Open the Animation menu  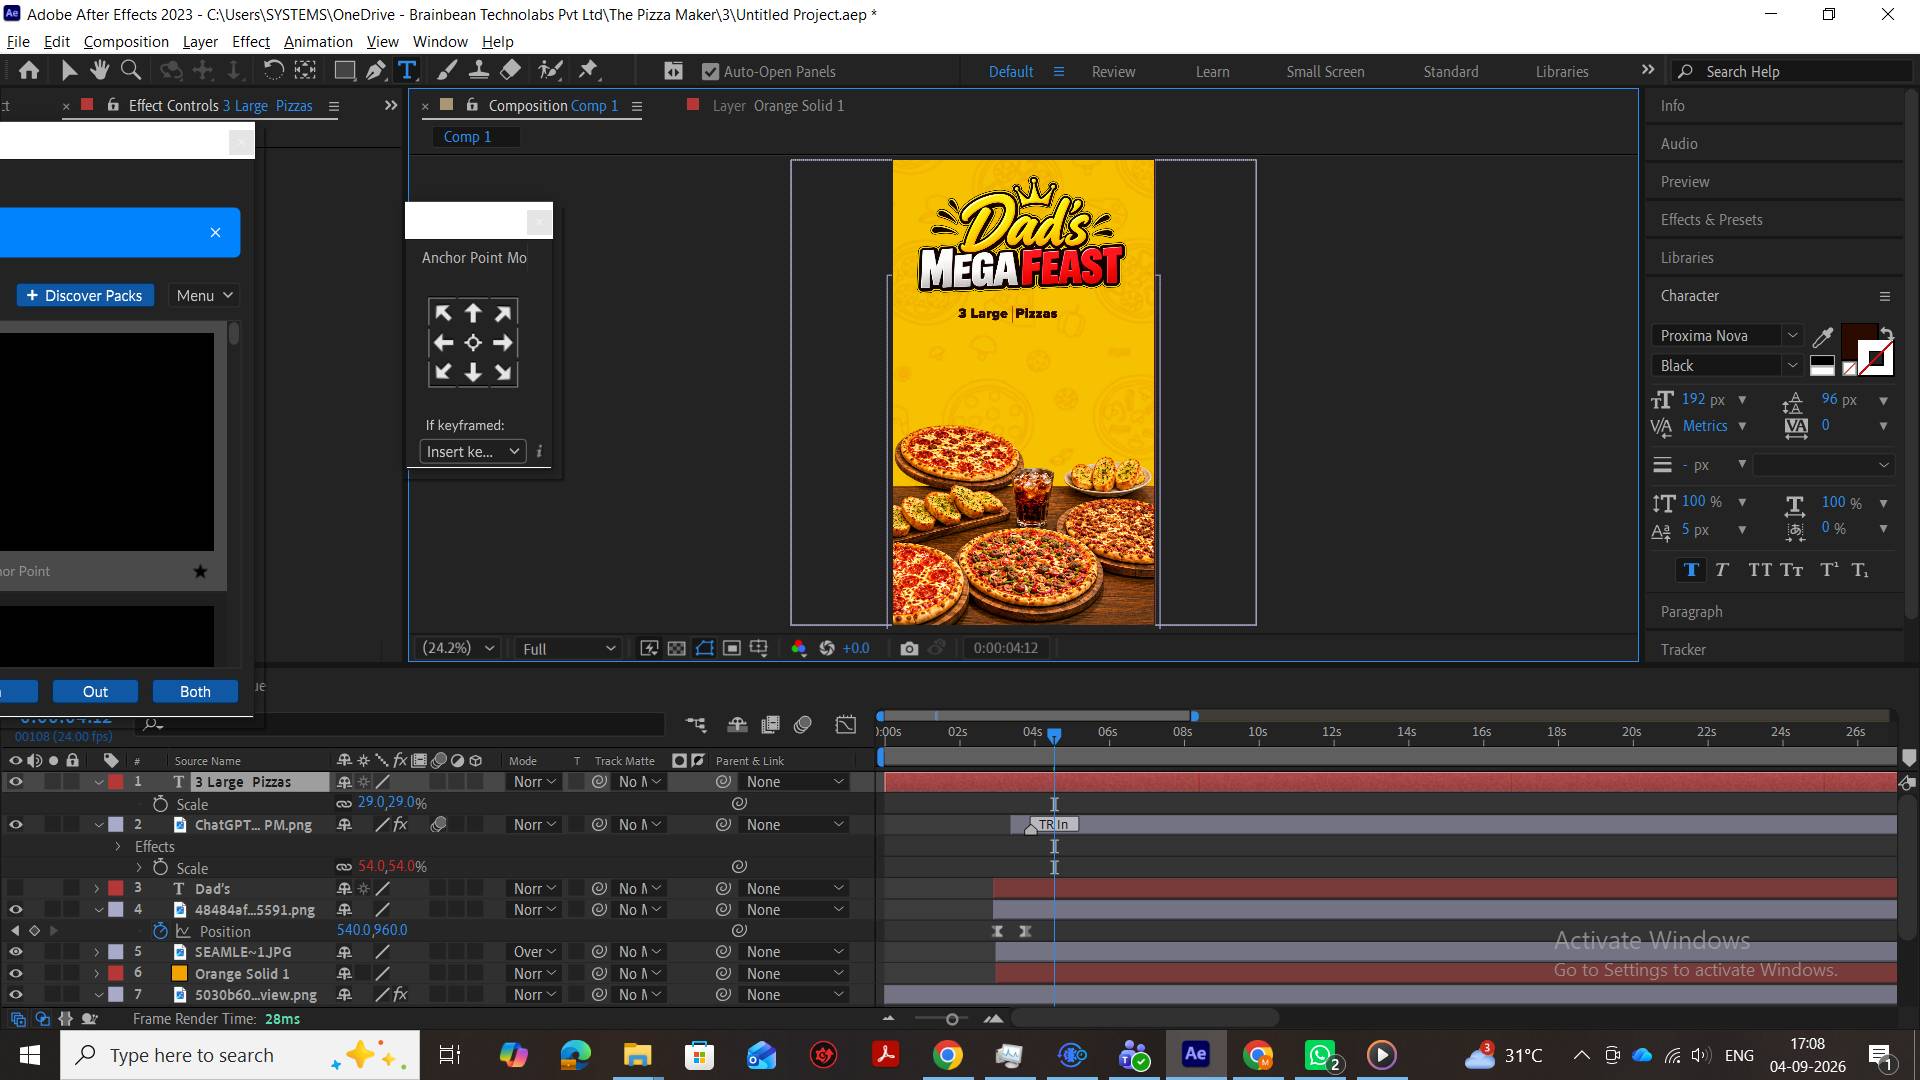[318, 42]
